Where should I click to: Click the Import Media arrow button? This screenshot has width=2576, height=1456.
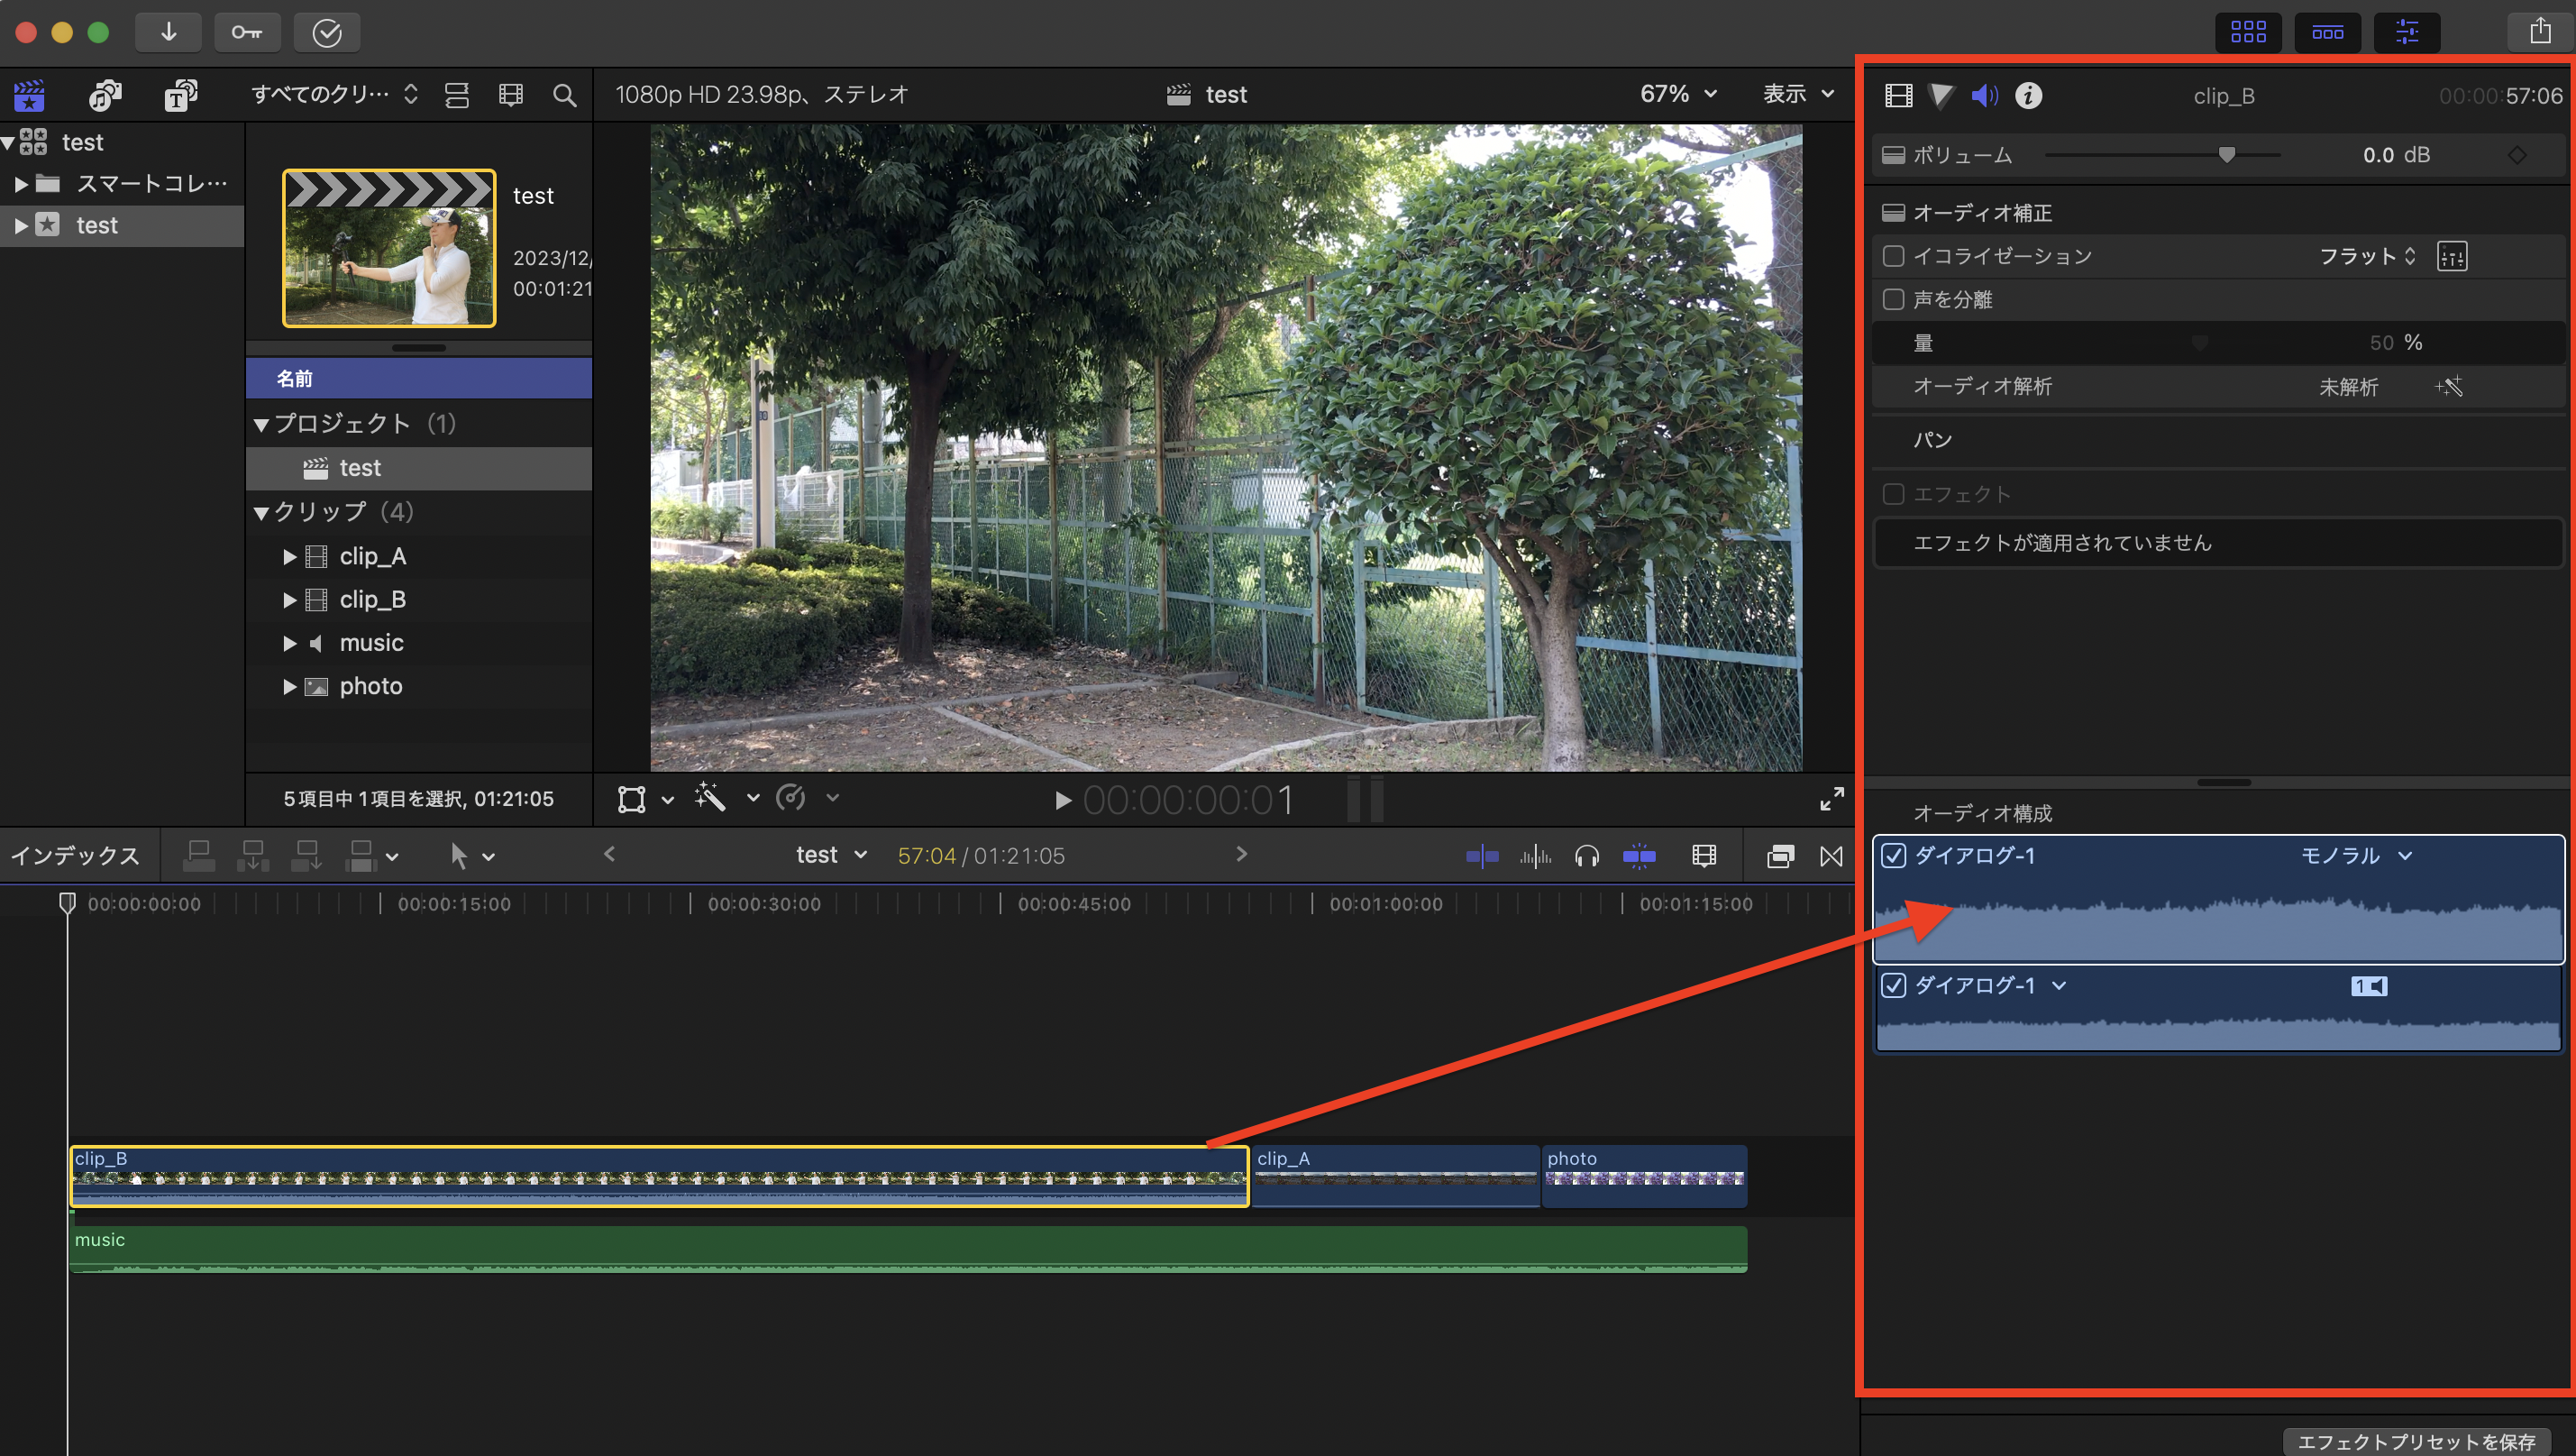(168, 32)
